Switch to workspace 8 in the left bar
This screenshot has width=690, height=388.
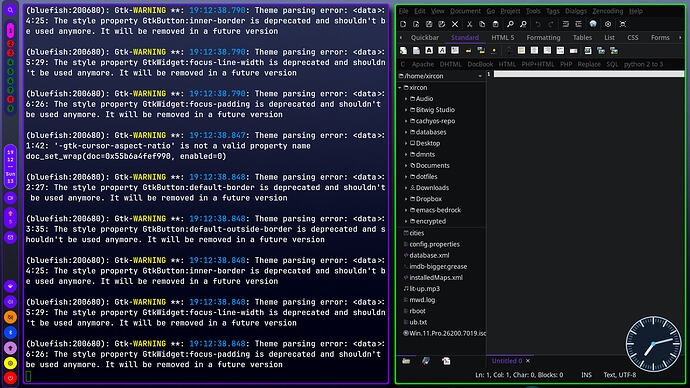coord(10,99)
